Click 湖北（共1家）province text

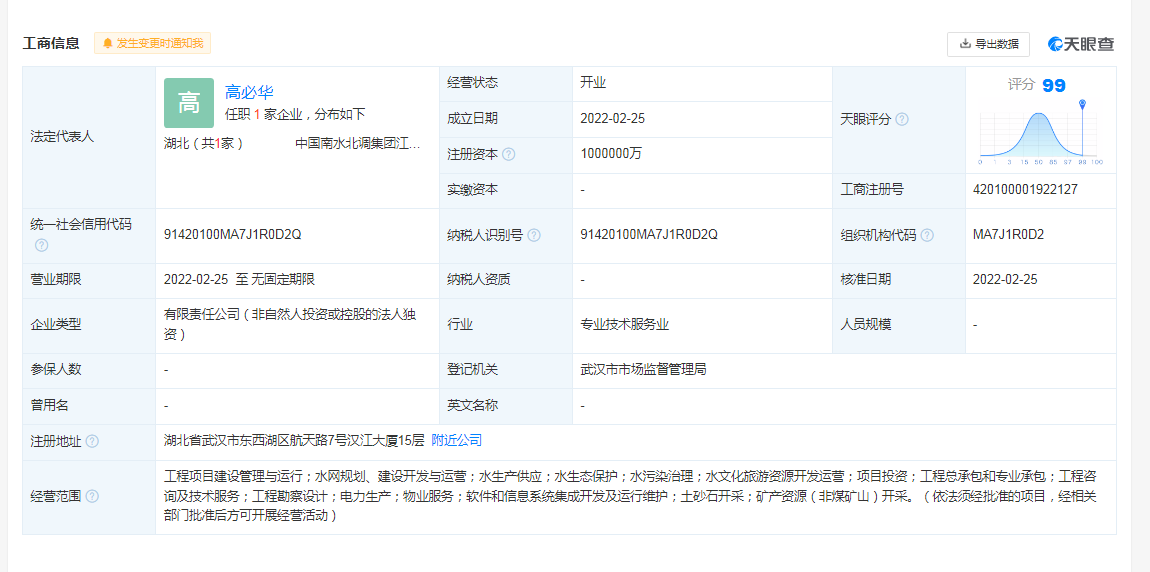coord(203,144)
